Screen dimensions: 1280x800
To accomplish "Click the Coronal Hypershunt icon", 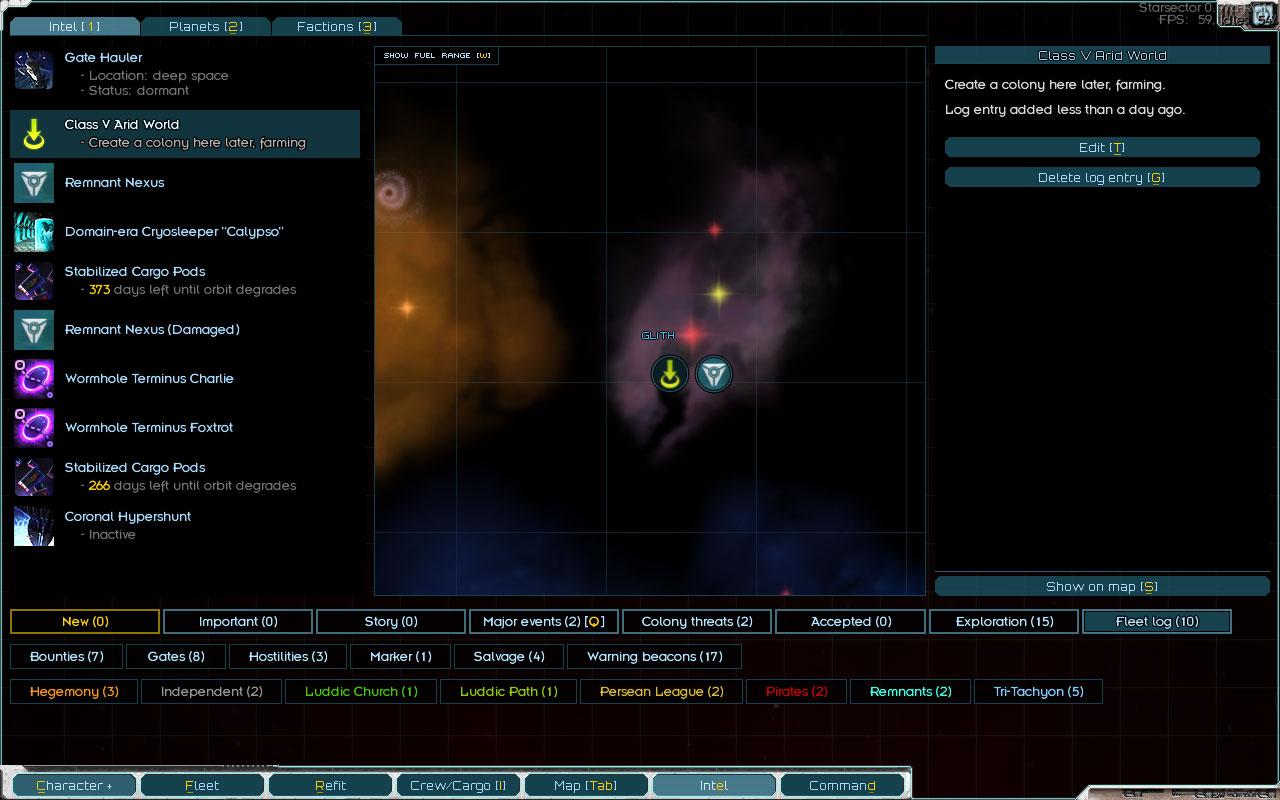I will pos(34,526).
